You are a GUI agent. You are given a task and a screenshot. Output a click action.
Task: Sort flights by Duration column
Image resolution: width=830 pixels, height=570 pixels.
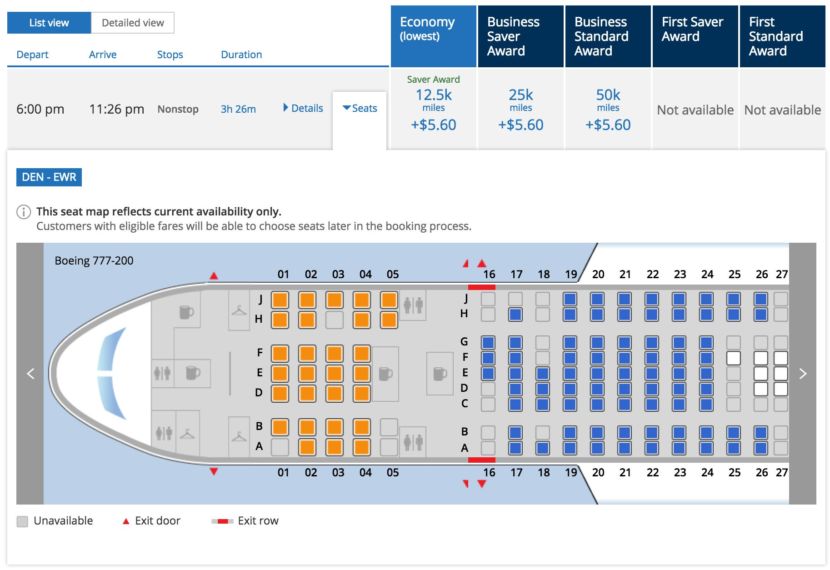click(241, 55)
